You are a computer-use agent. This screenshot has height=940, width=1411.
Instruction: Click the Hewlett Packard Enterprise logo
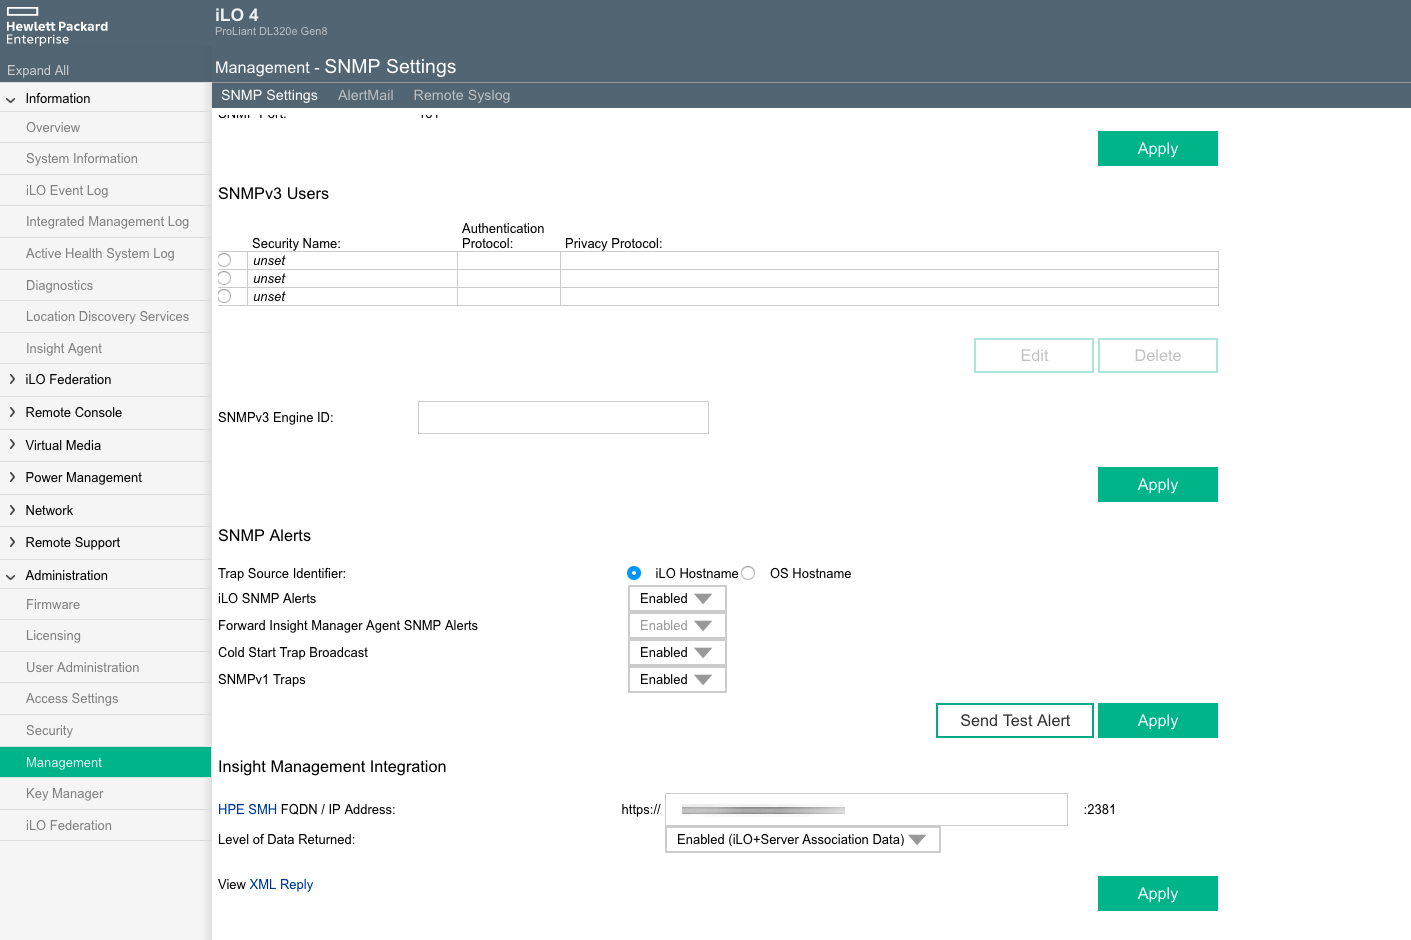click(57, 26)
